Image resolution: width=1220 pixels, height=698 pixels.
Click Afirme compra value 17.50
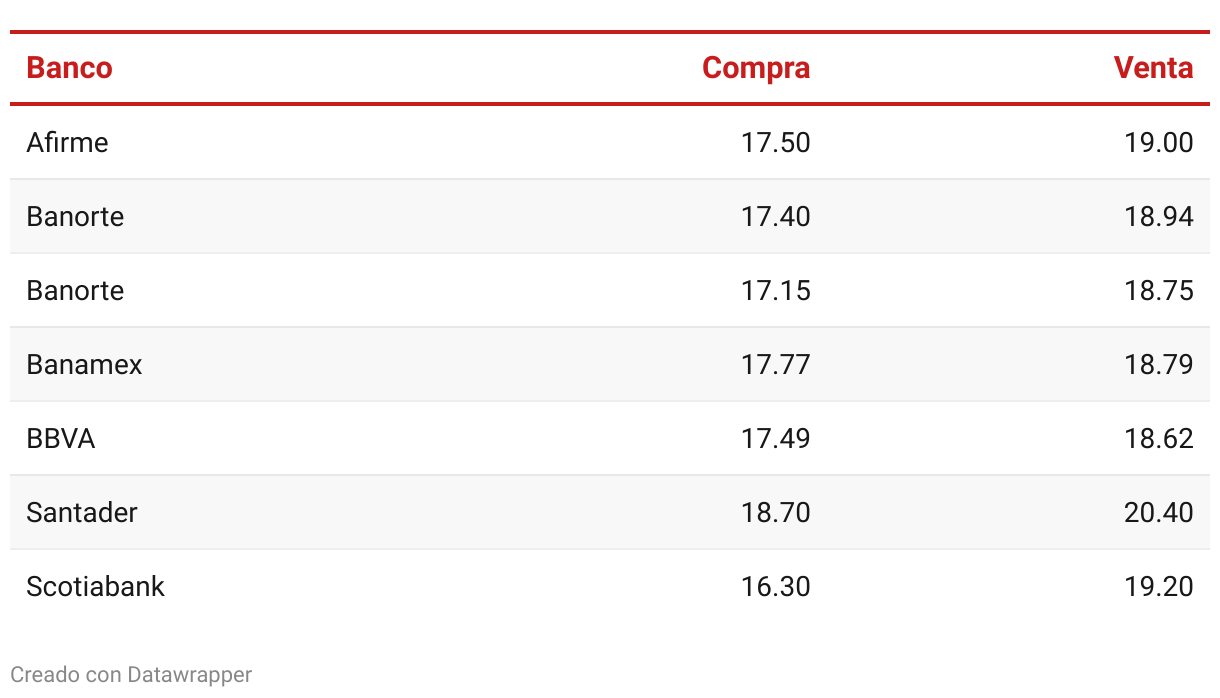[x=775, y=142]
